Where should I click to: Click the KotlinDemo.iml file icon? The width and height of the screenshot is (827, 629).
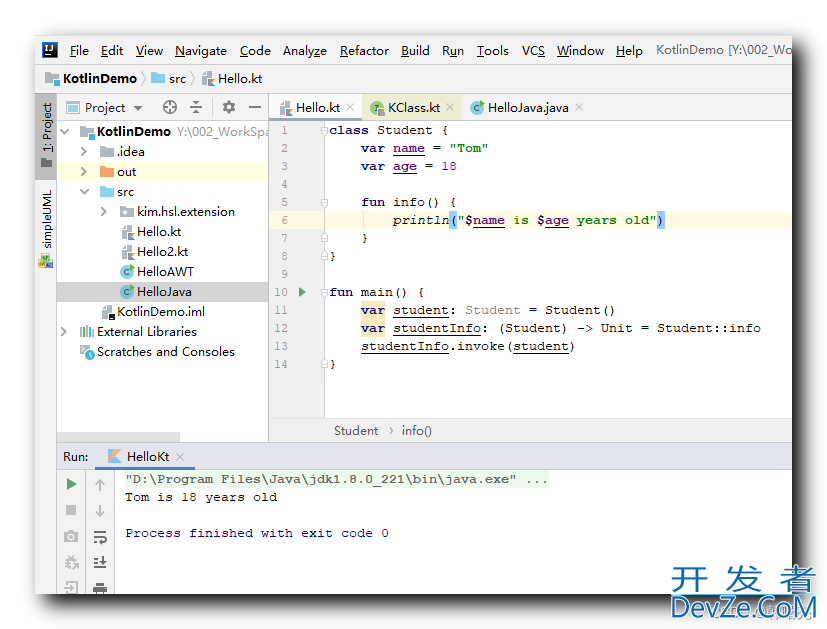(108, 312)
